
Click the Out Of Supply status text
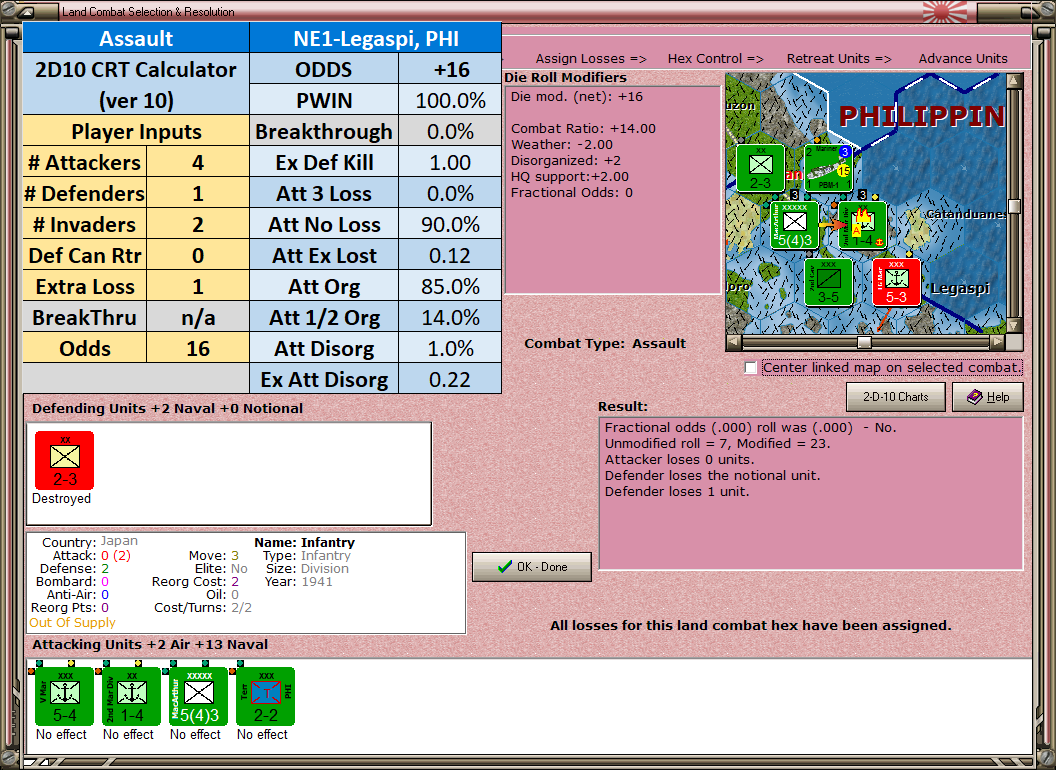(72, 622)
